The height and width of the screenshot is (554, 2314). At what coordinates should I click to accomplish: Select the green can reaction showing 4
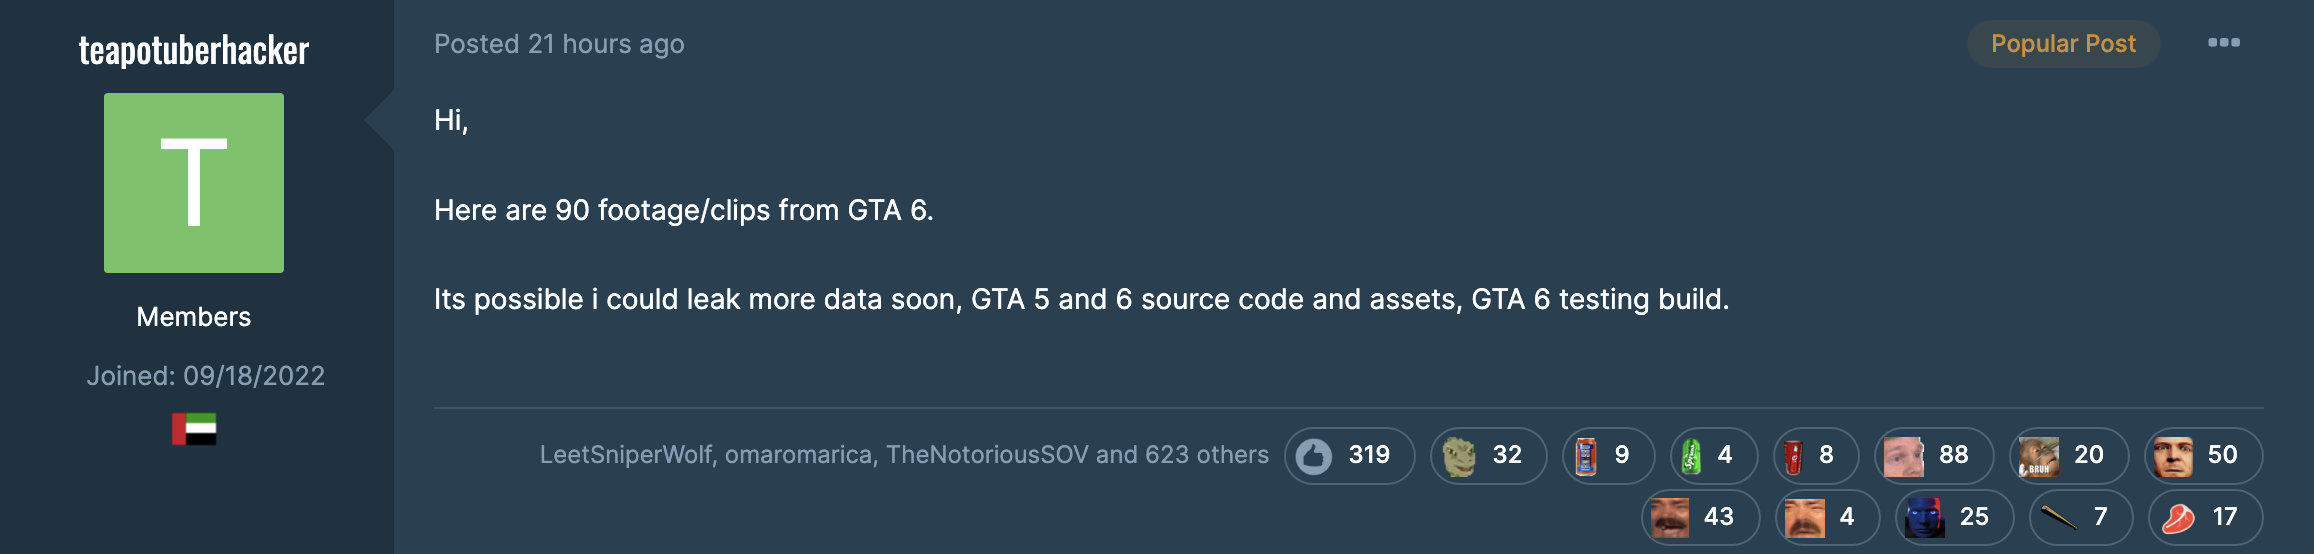1714,456
